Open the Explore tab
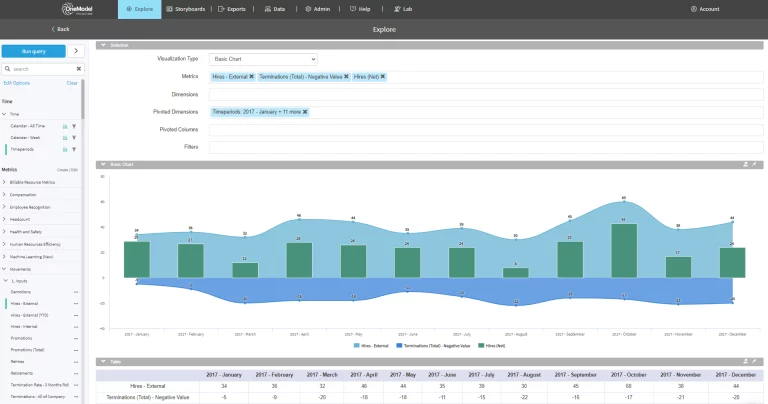 [x=140, y=9]
